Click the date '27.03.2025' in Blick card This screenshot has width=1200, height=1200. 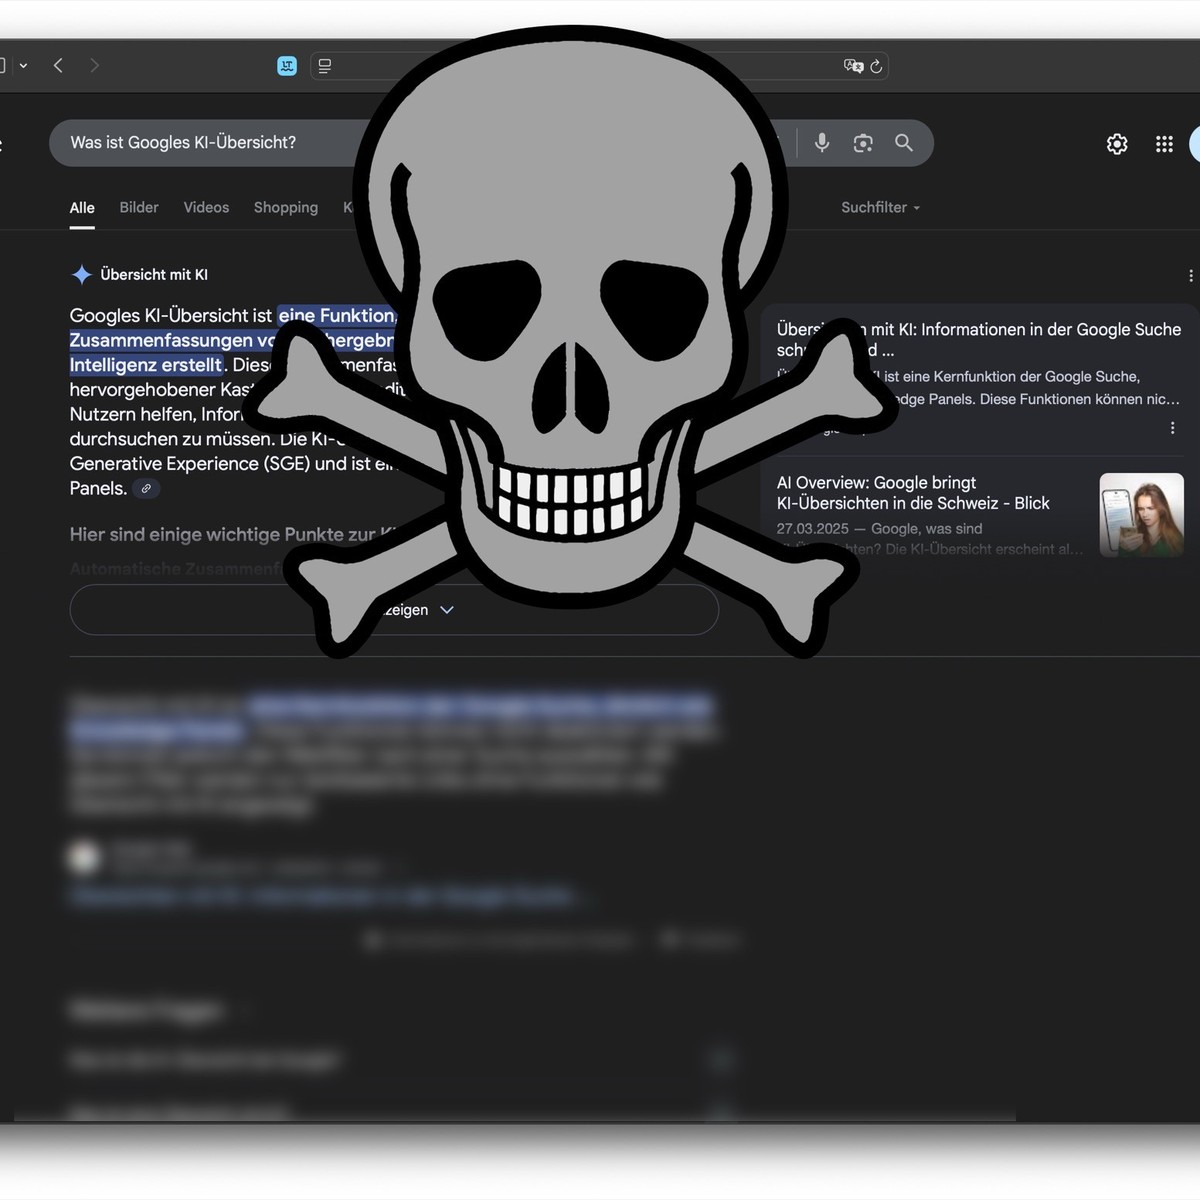point(812,529)
